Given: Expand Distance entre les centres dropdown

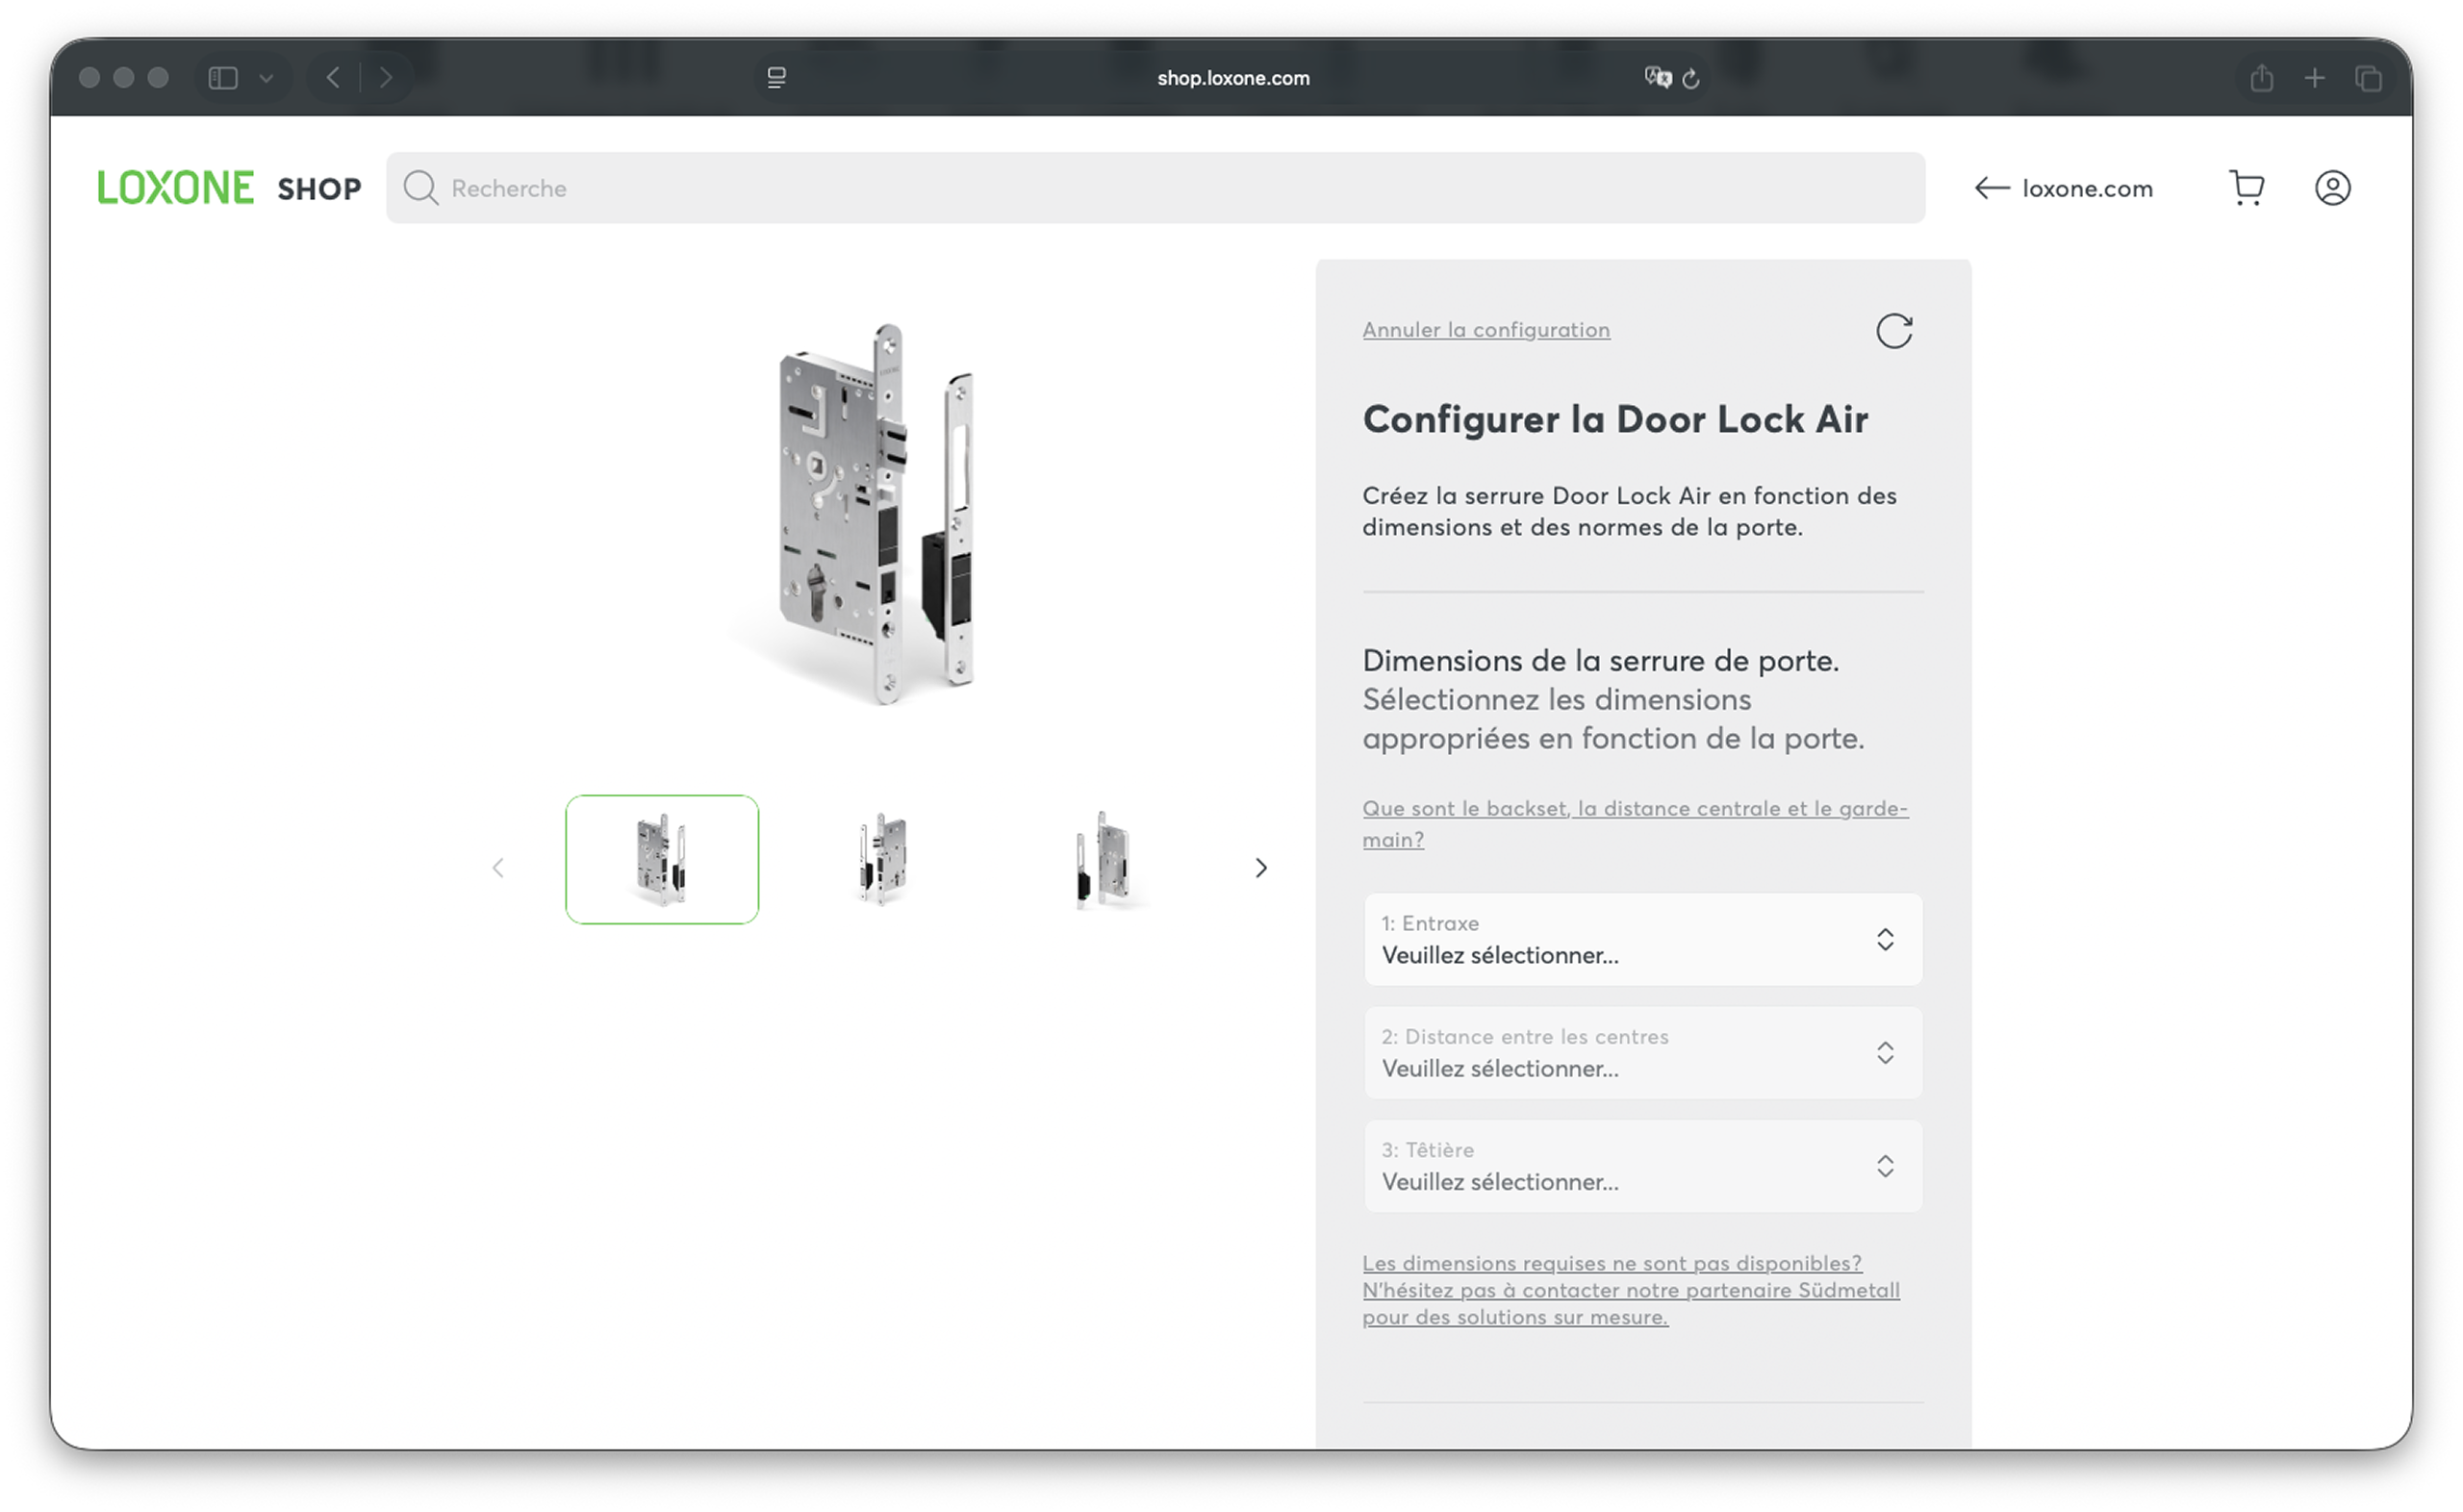Looking at the screenshot, I should click(x=1642, y=1052).
